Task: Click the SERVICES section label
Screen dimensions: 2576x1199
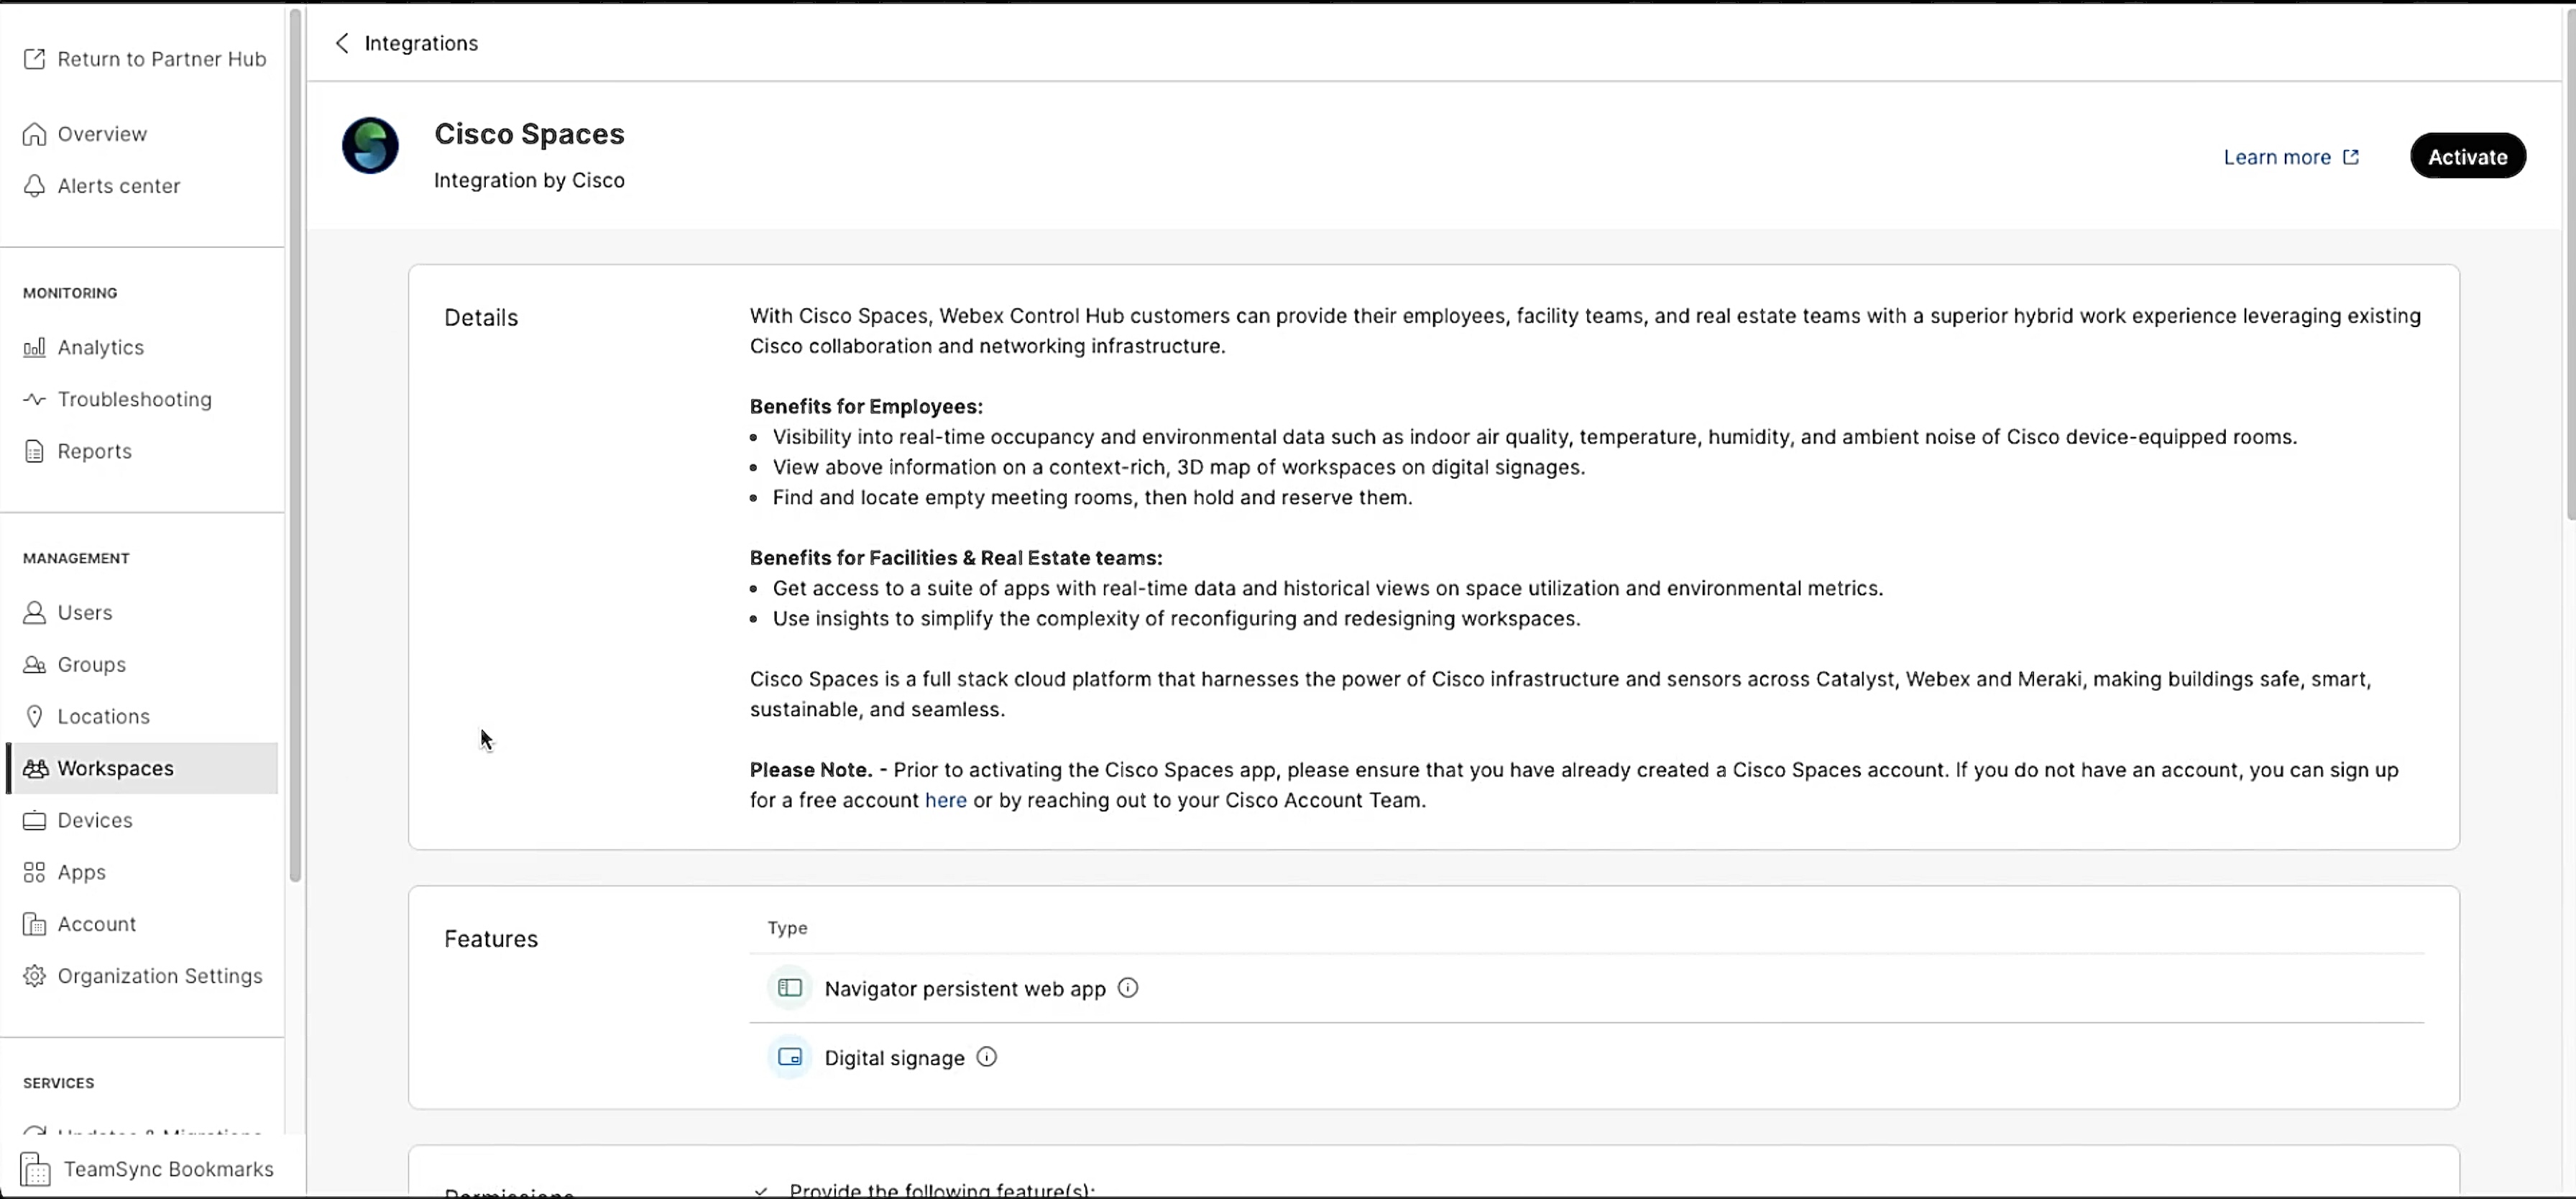Action: (58, 1083)
